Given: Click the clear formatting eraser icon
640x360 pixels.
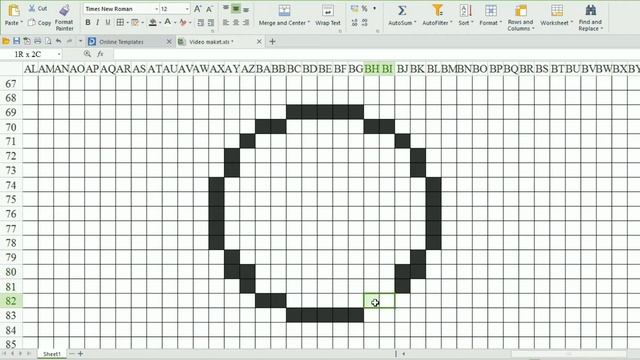Looking at the screenshot, I should pos(183,23).
